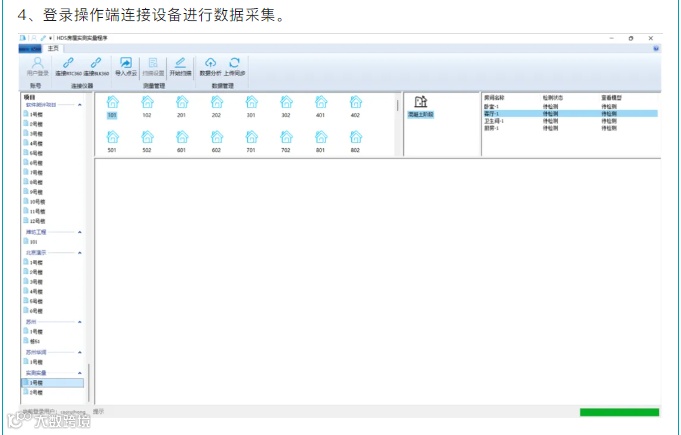Open quick access toolbar dropdown arrow
681x435 pixels.
(x=51, y=38)
